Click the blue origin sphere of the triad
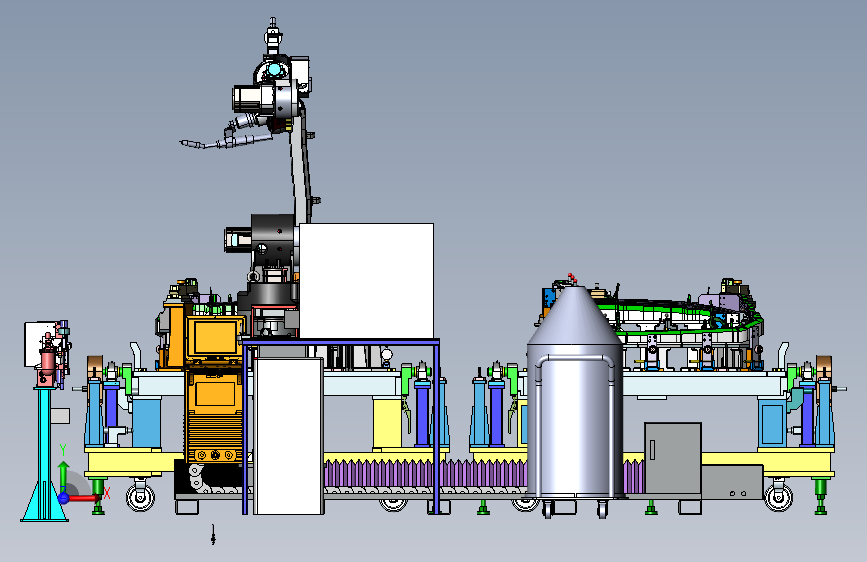Viewport: 867px width, 562px height. click(64, 498)
